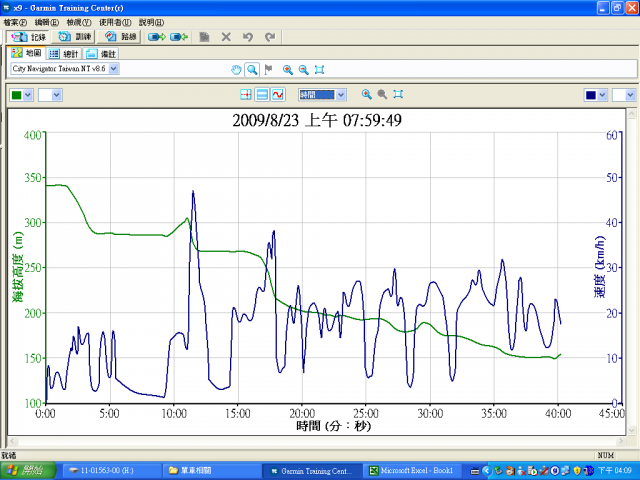Click graph zoom in icon
This screenshot has width=640, height=480.
point(367,95)
